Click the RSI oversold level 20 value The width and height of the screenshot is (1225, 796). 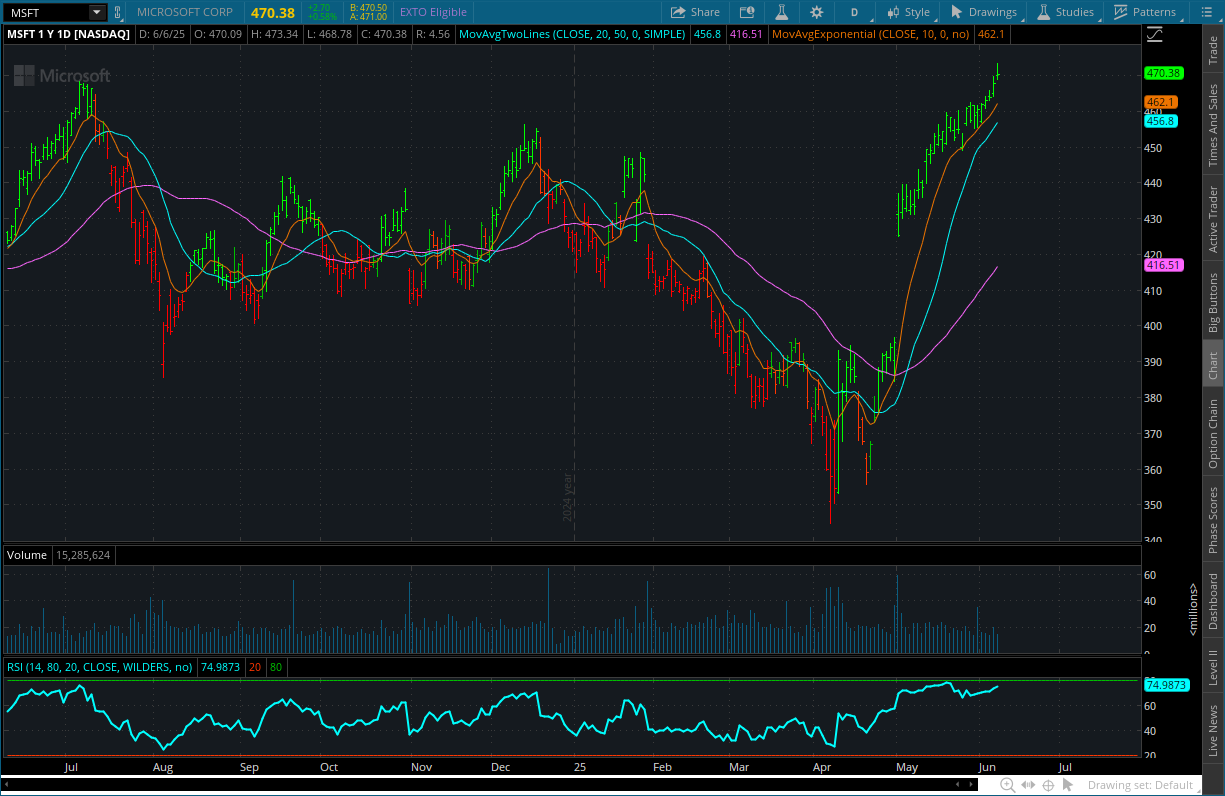(x=255, y=667)
